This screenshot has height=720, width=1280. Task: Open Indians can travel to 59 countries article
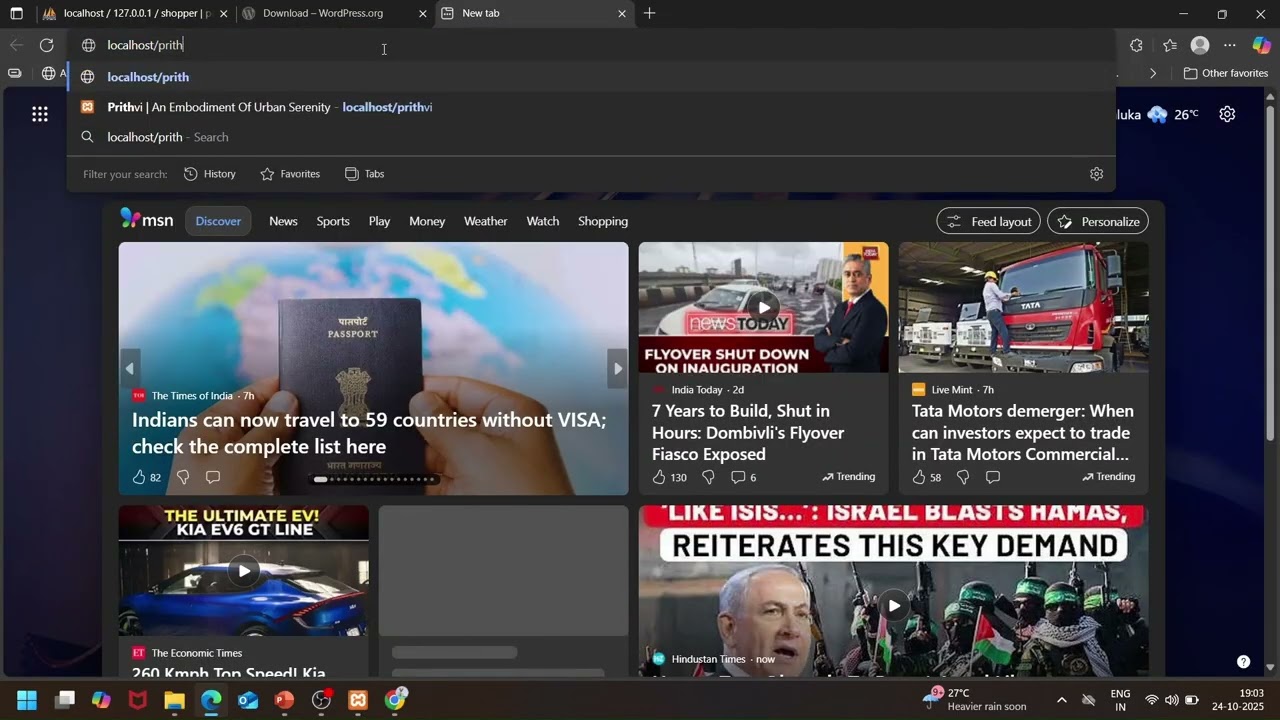click(x=369, y=433)
